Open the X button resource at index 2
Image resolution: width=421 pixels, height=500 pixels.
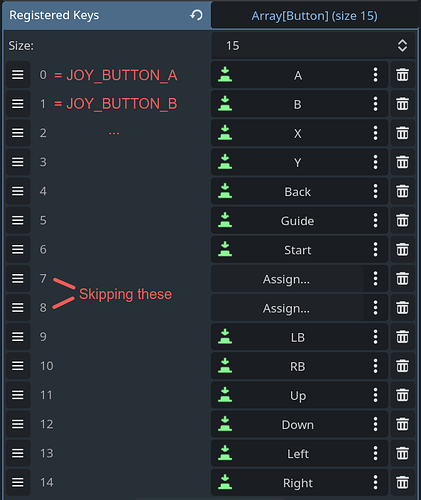click(x=298, y=133)
